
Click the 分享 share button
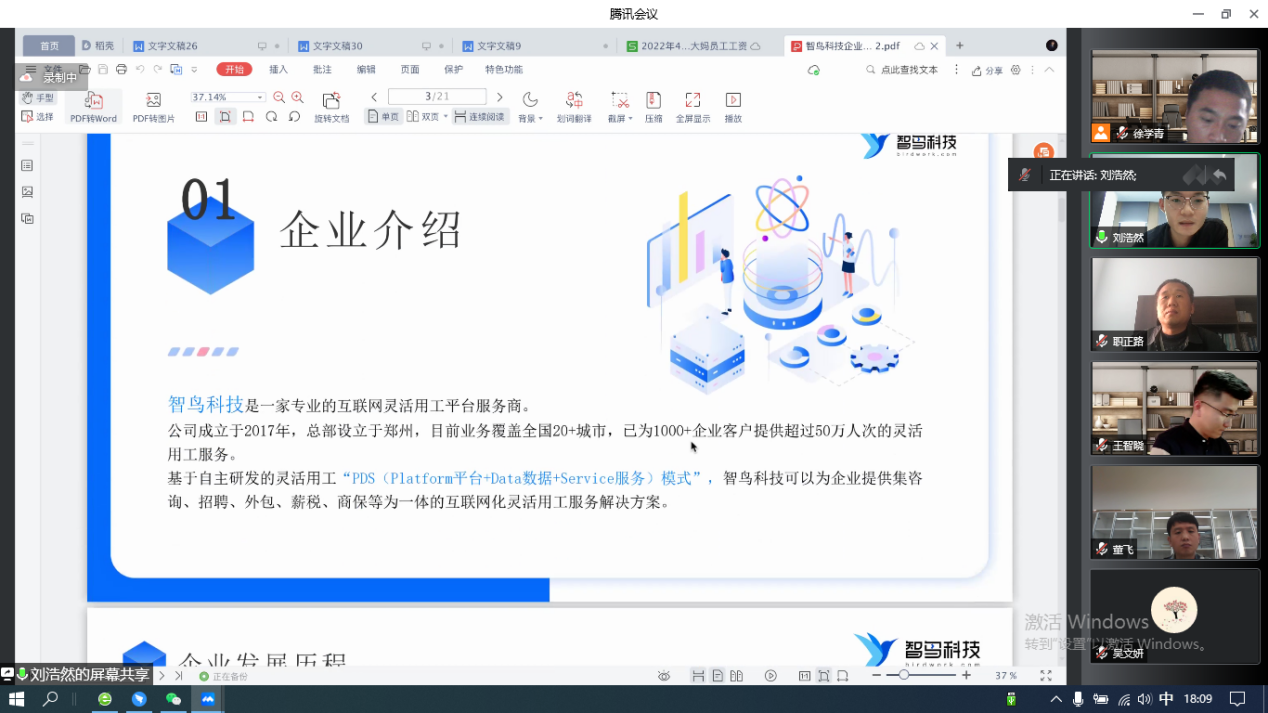[x=988, y=70]
